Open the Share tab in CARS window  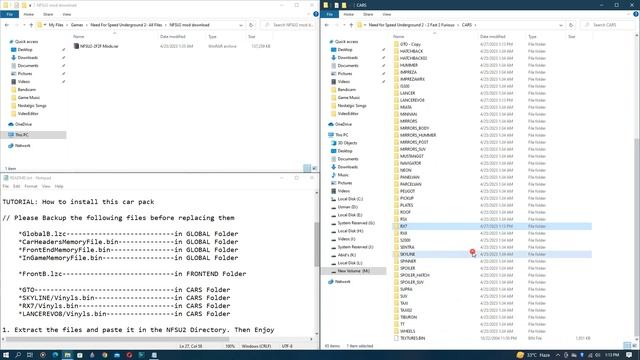[368, 14]
